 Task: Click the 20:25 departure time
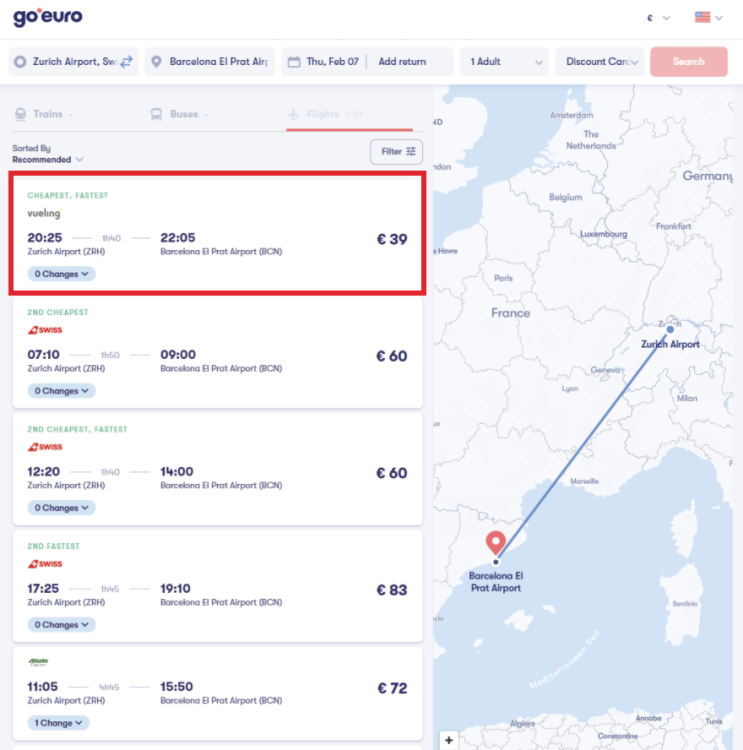pyautogui.click(x=44, y=238)
